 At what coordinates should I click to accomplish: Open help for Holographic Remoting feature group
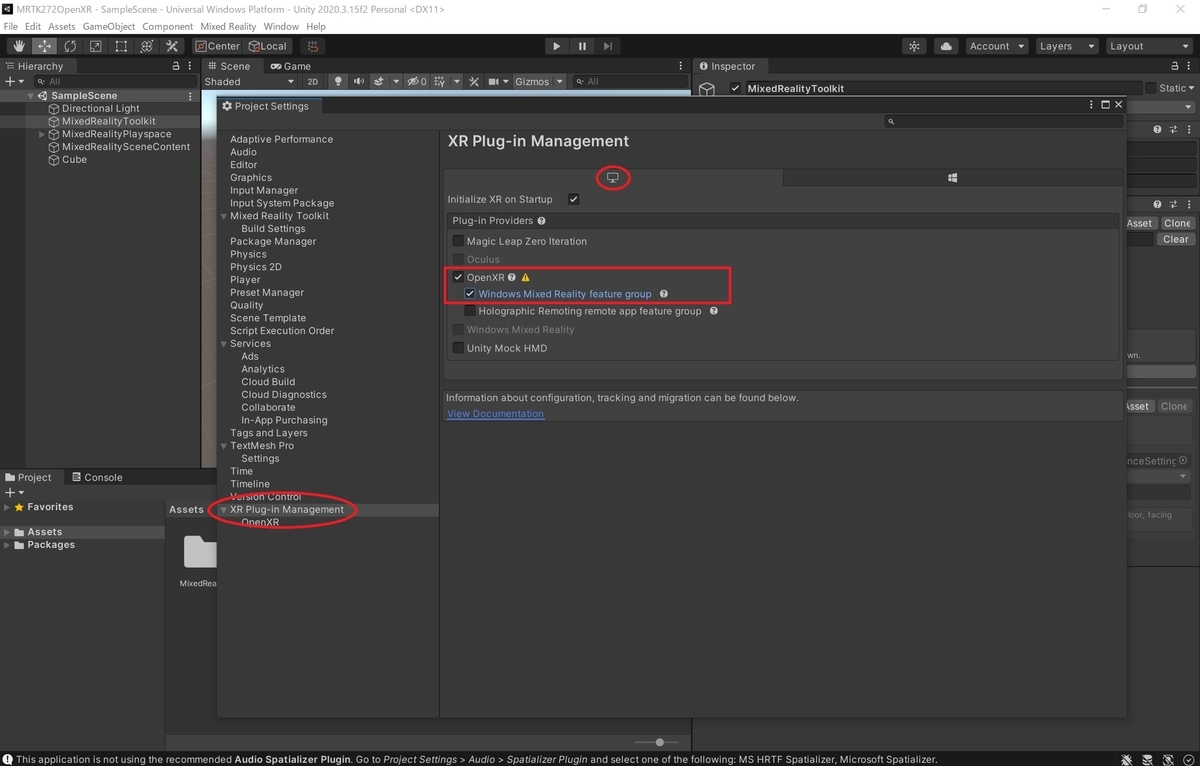713,311
